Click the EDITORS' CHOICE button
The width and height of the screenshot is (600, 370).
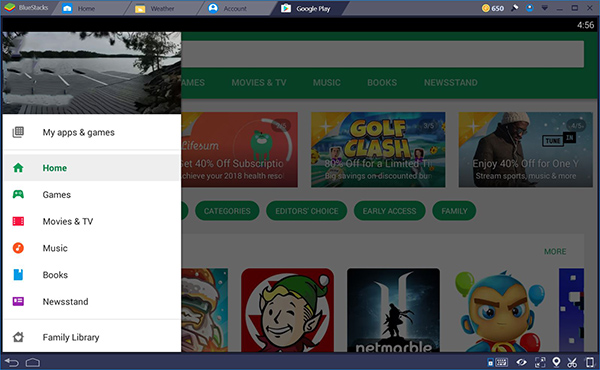307,211
